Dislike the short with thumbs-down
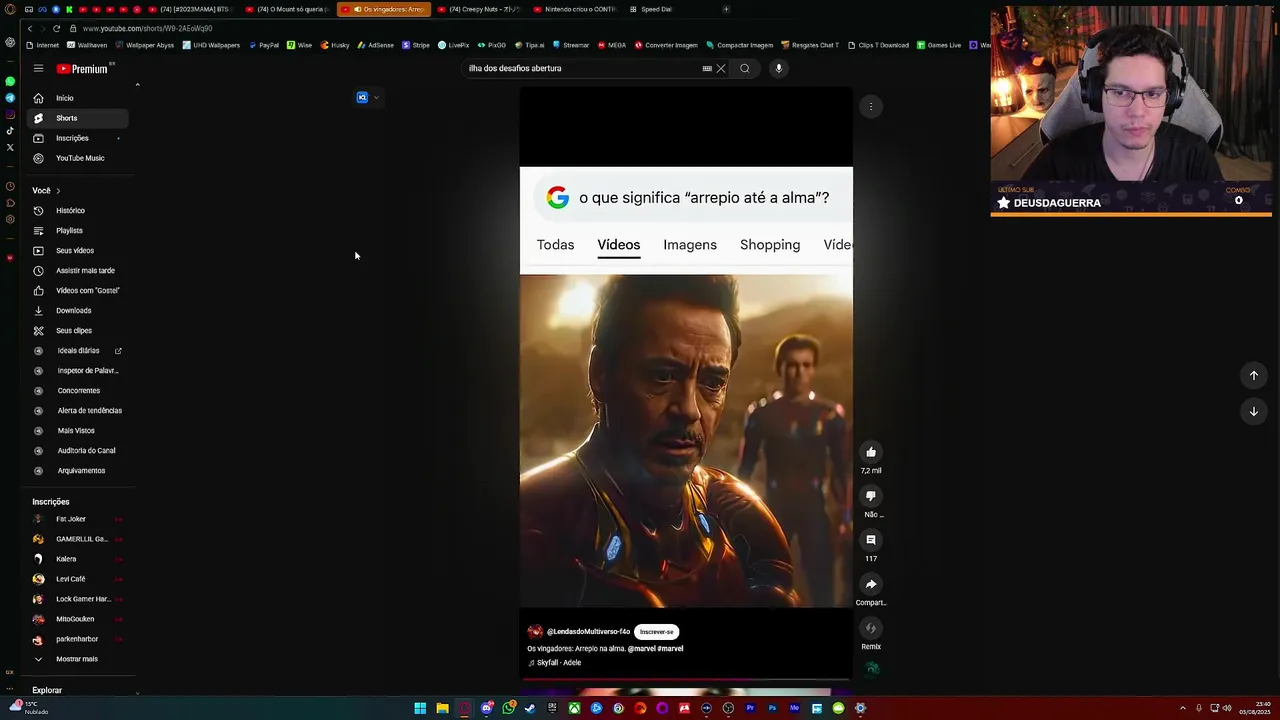The image size is (1280, 720). (x=871, y=496)
